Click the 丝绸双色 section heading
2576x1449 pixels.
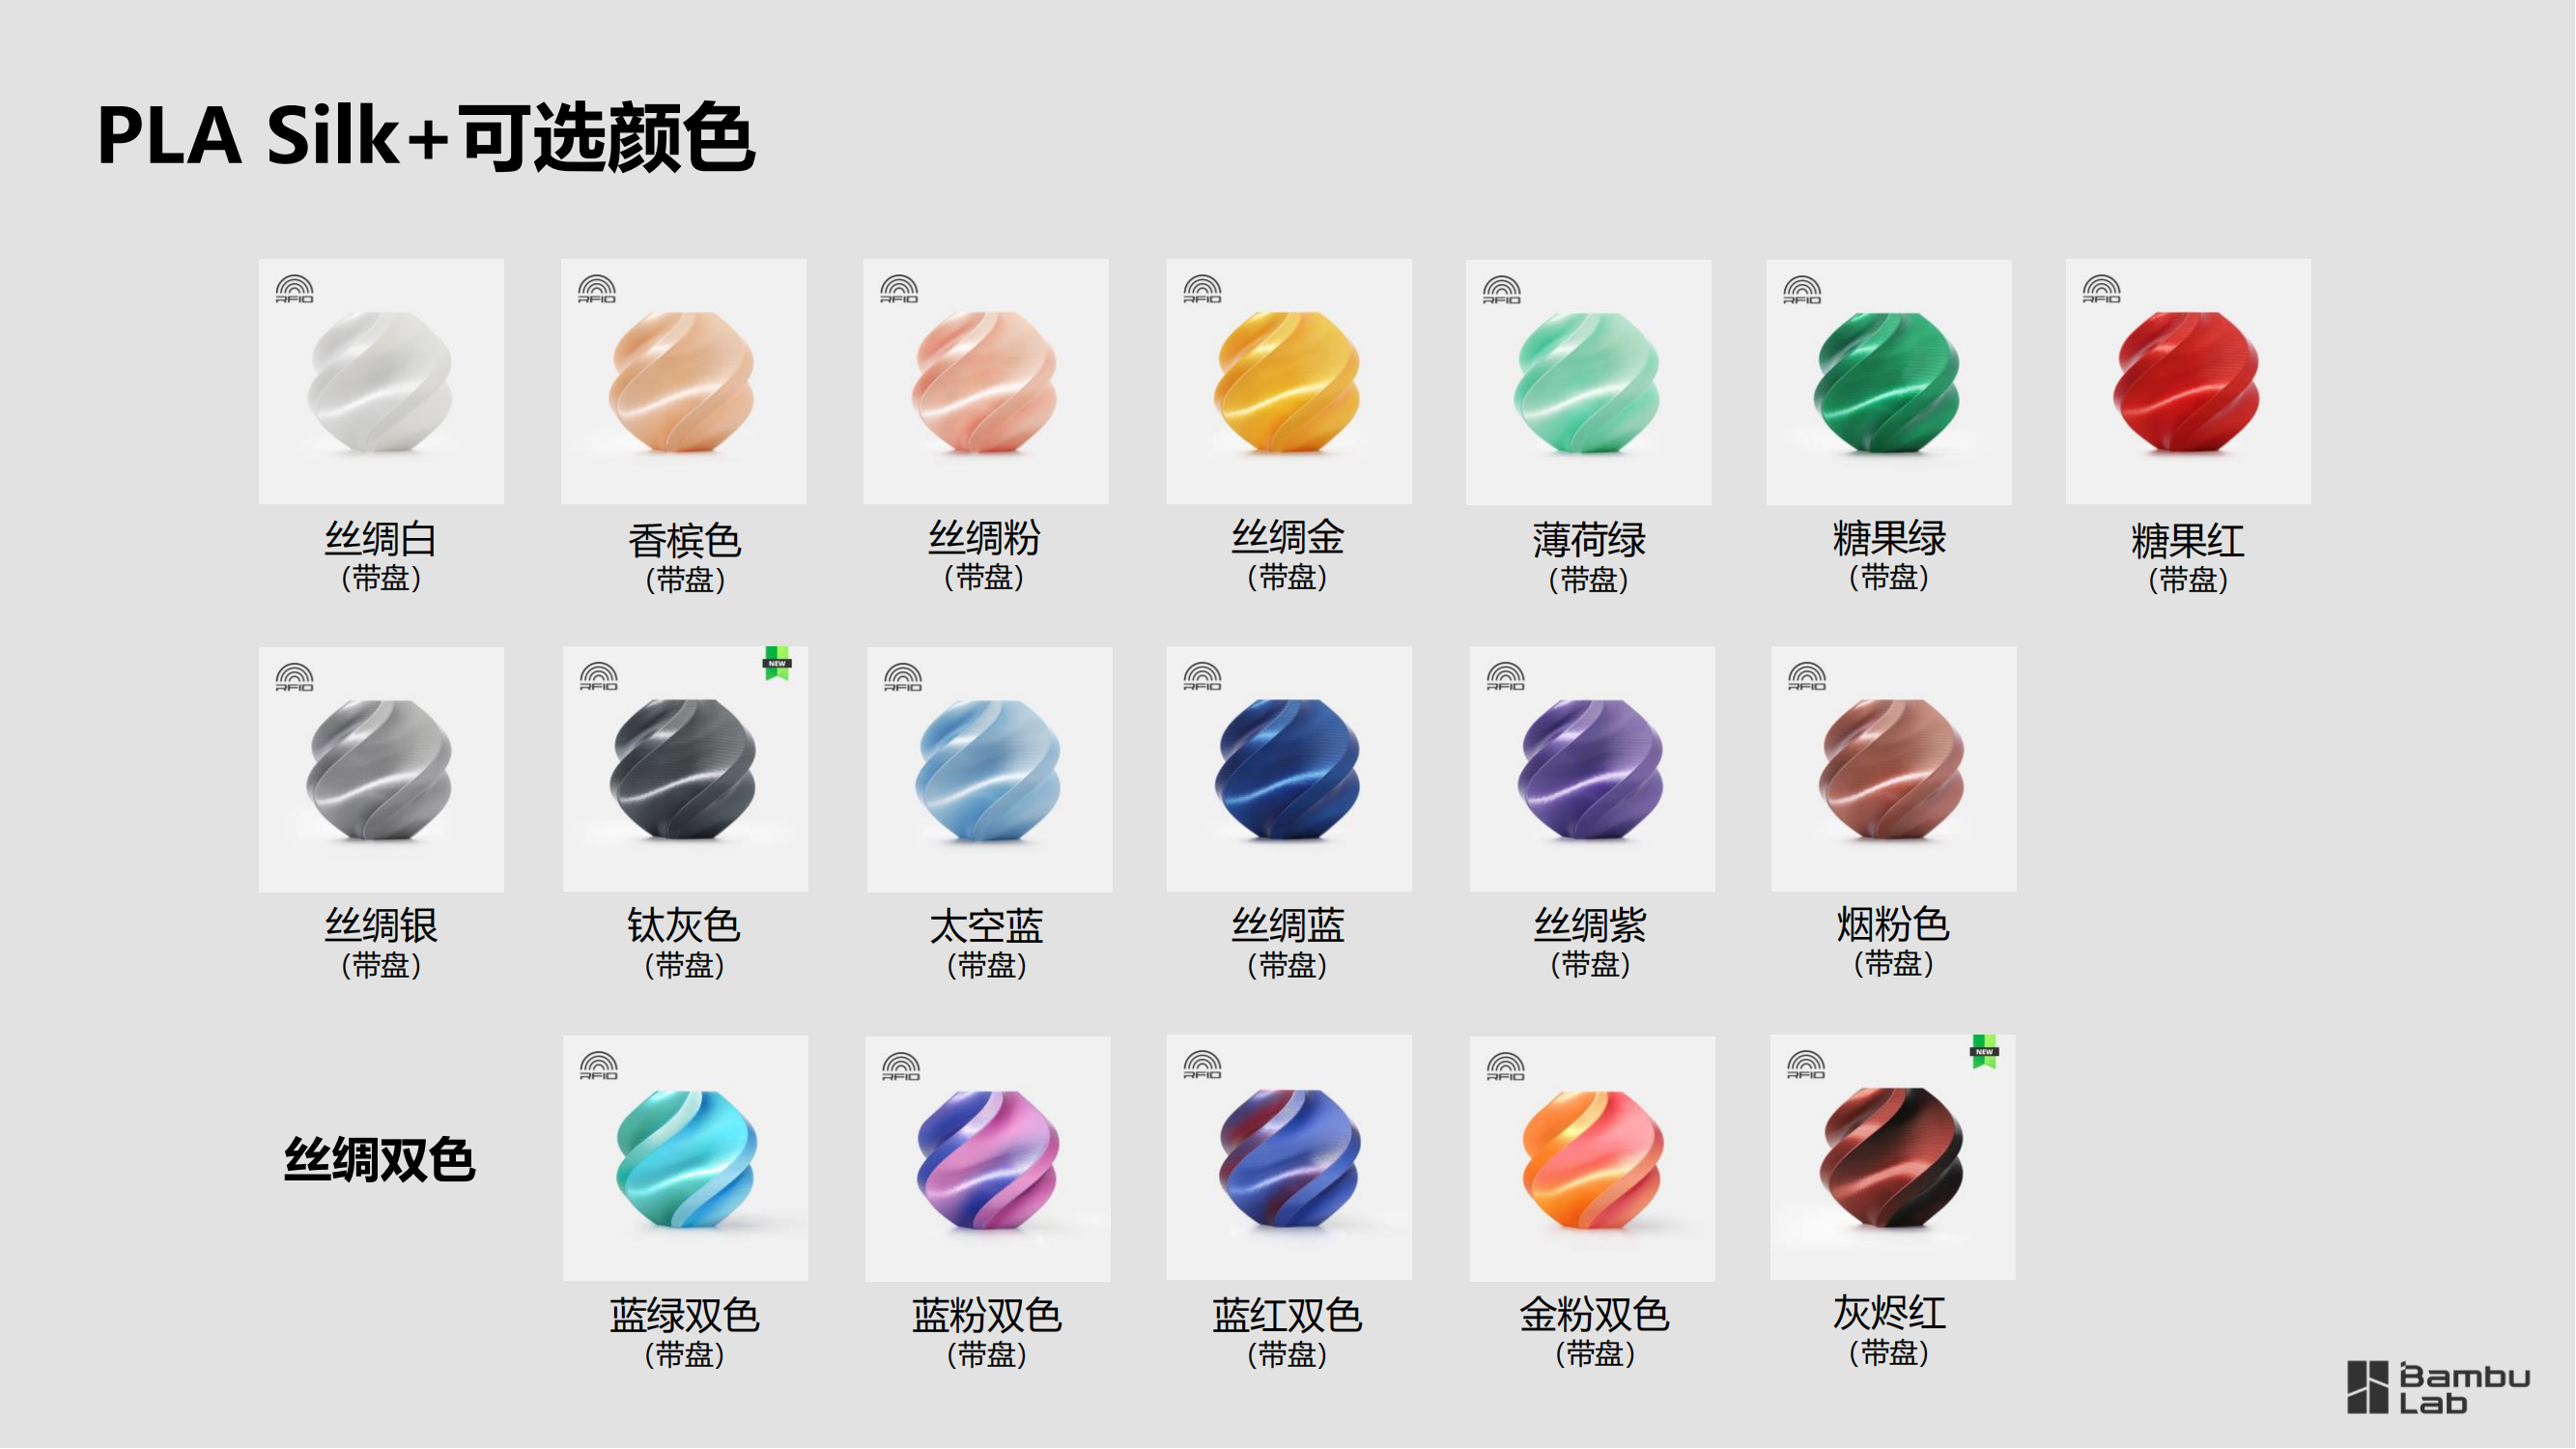point(379,1160)
